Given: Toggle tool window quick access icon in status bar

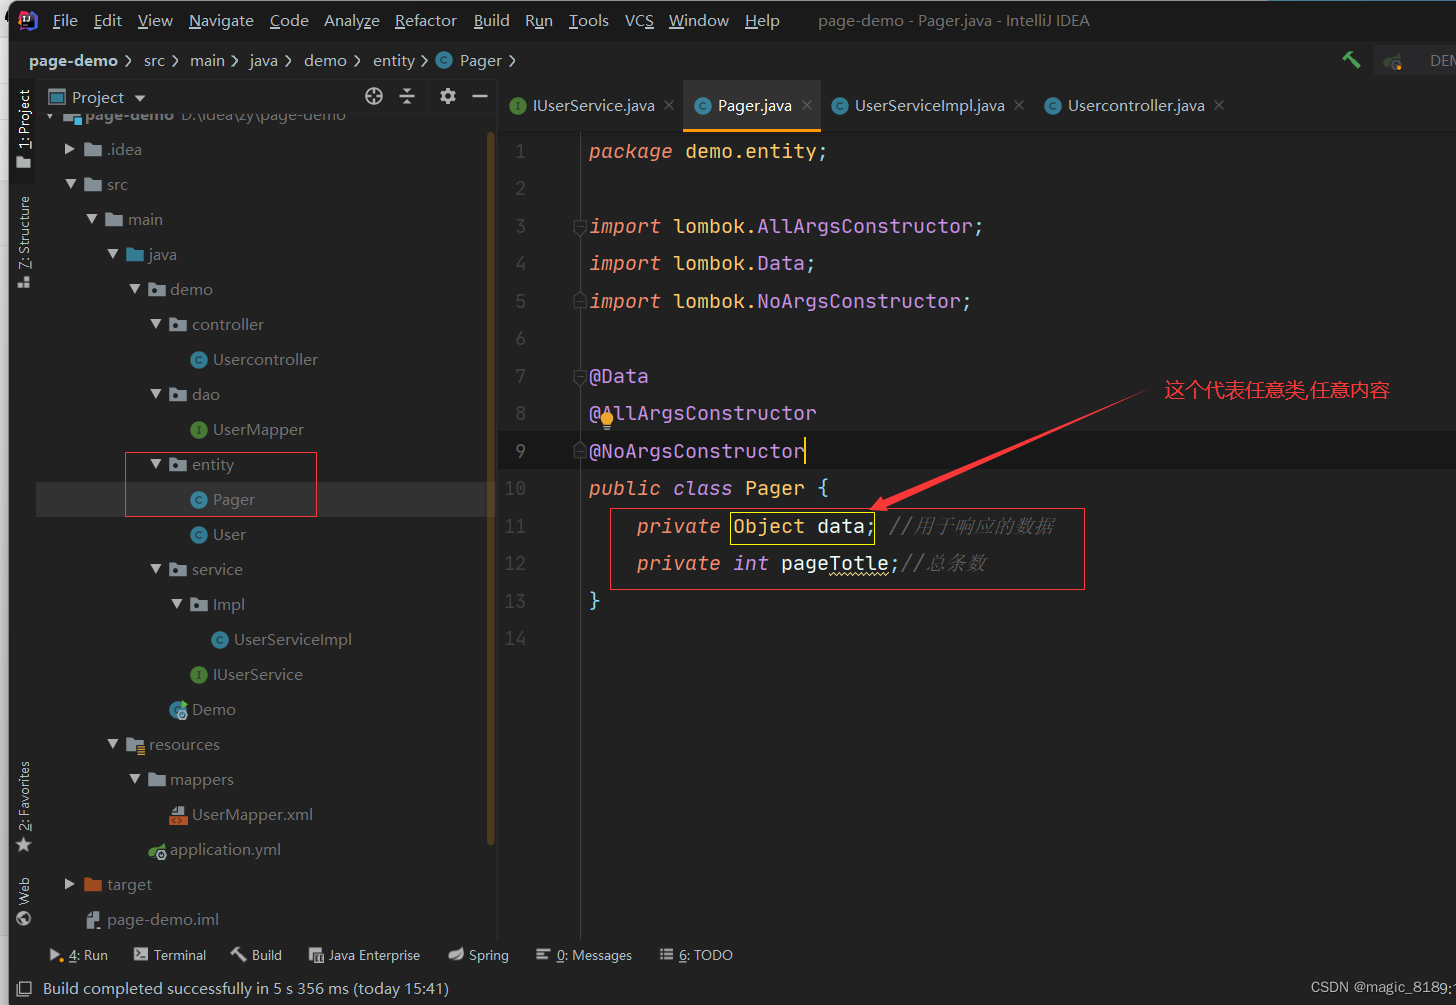Looking at the screenshot, I should 24,989.
